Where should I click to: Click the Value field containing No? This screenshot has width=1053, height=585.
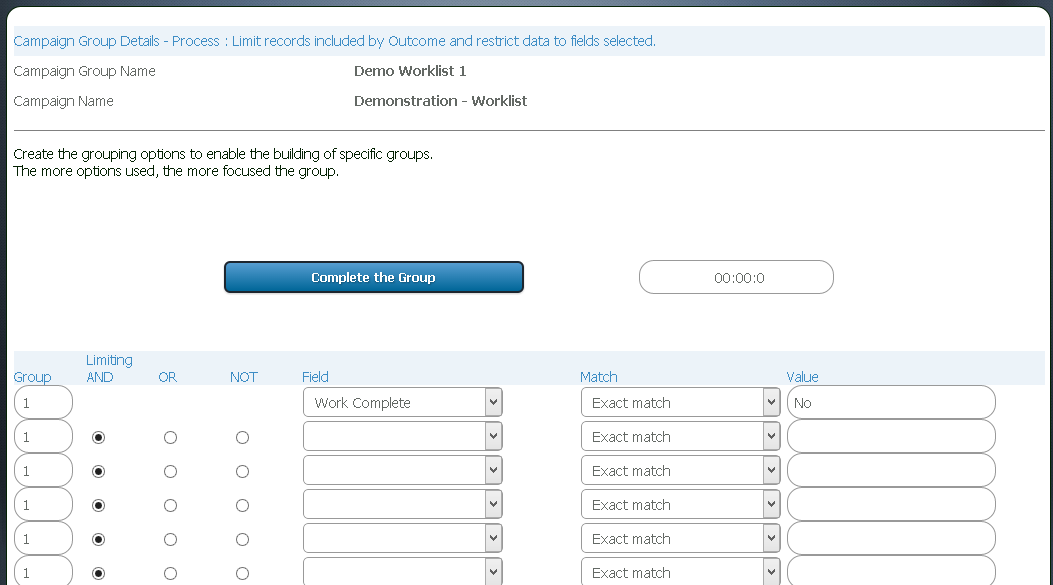tap(890, 402)
